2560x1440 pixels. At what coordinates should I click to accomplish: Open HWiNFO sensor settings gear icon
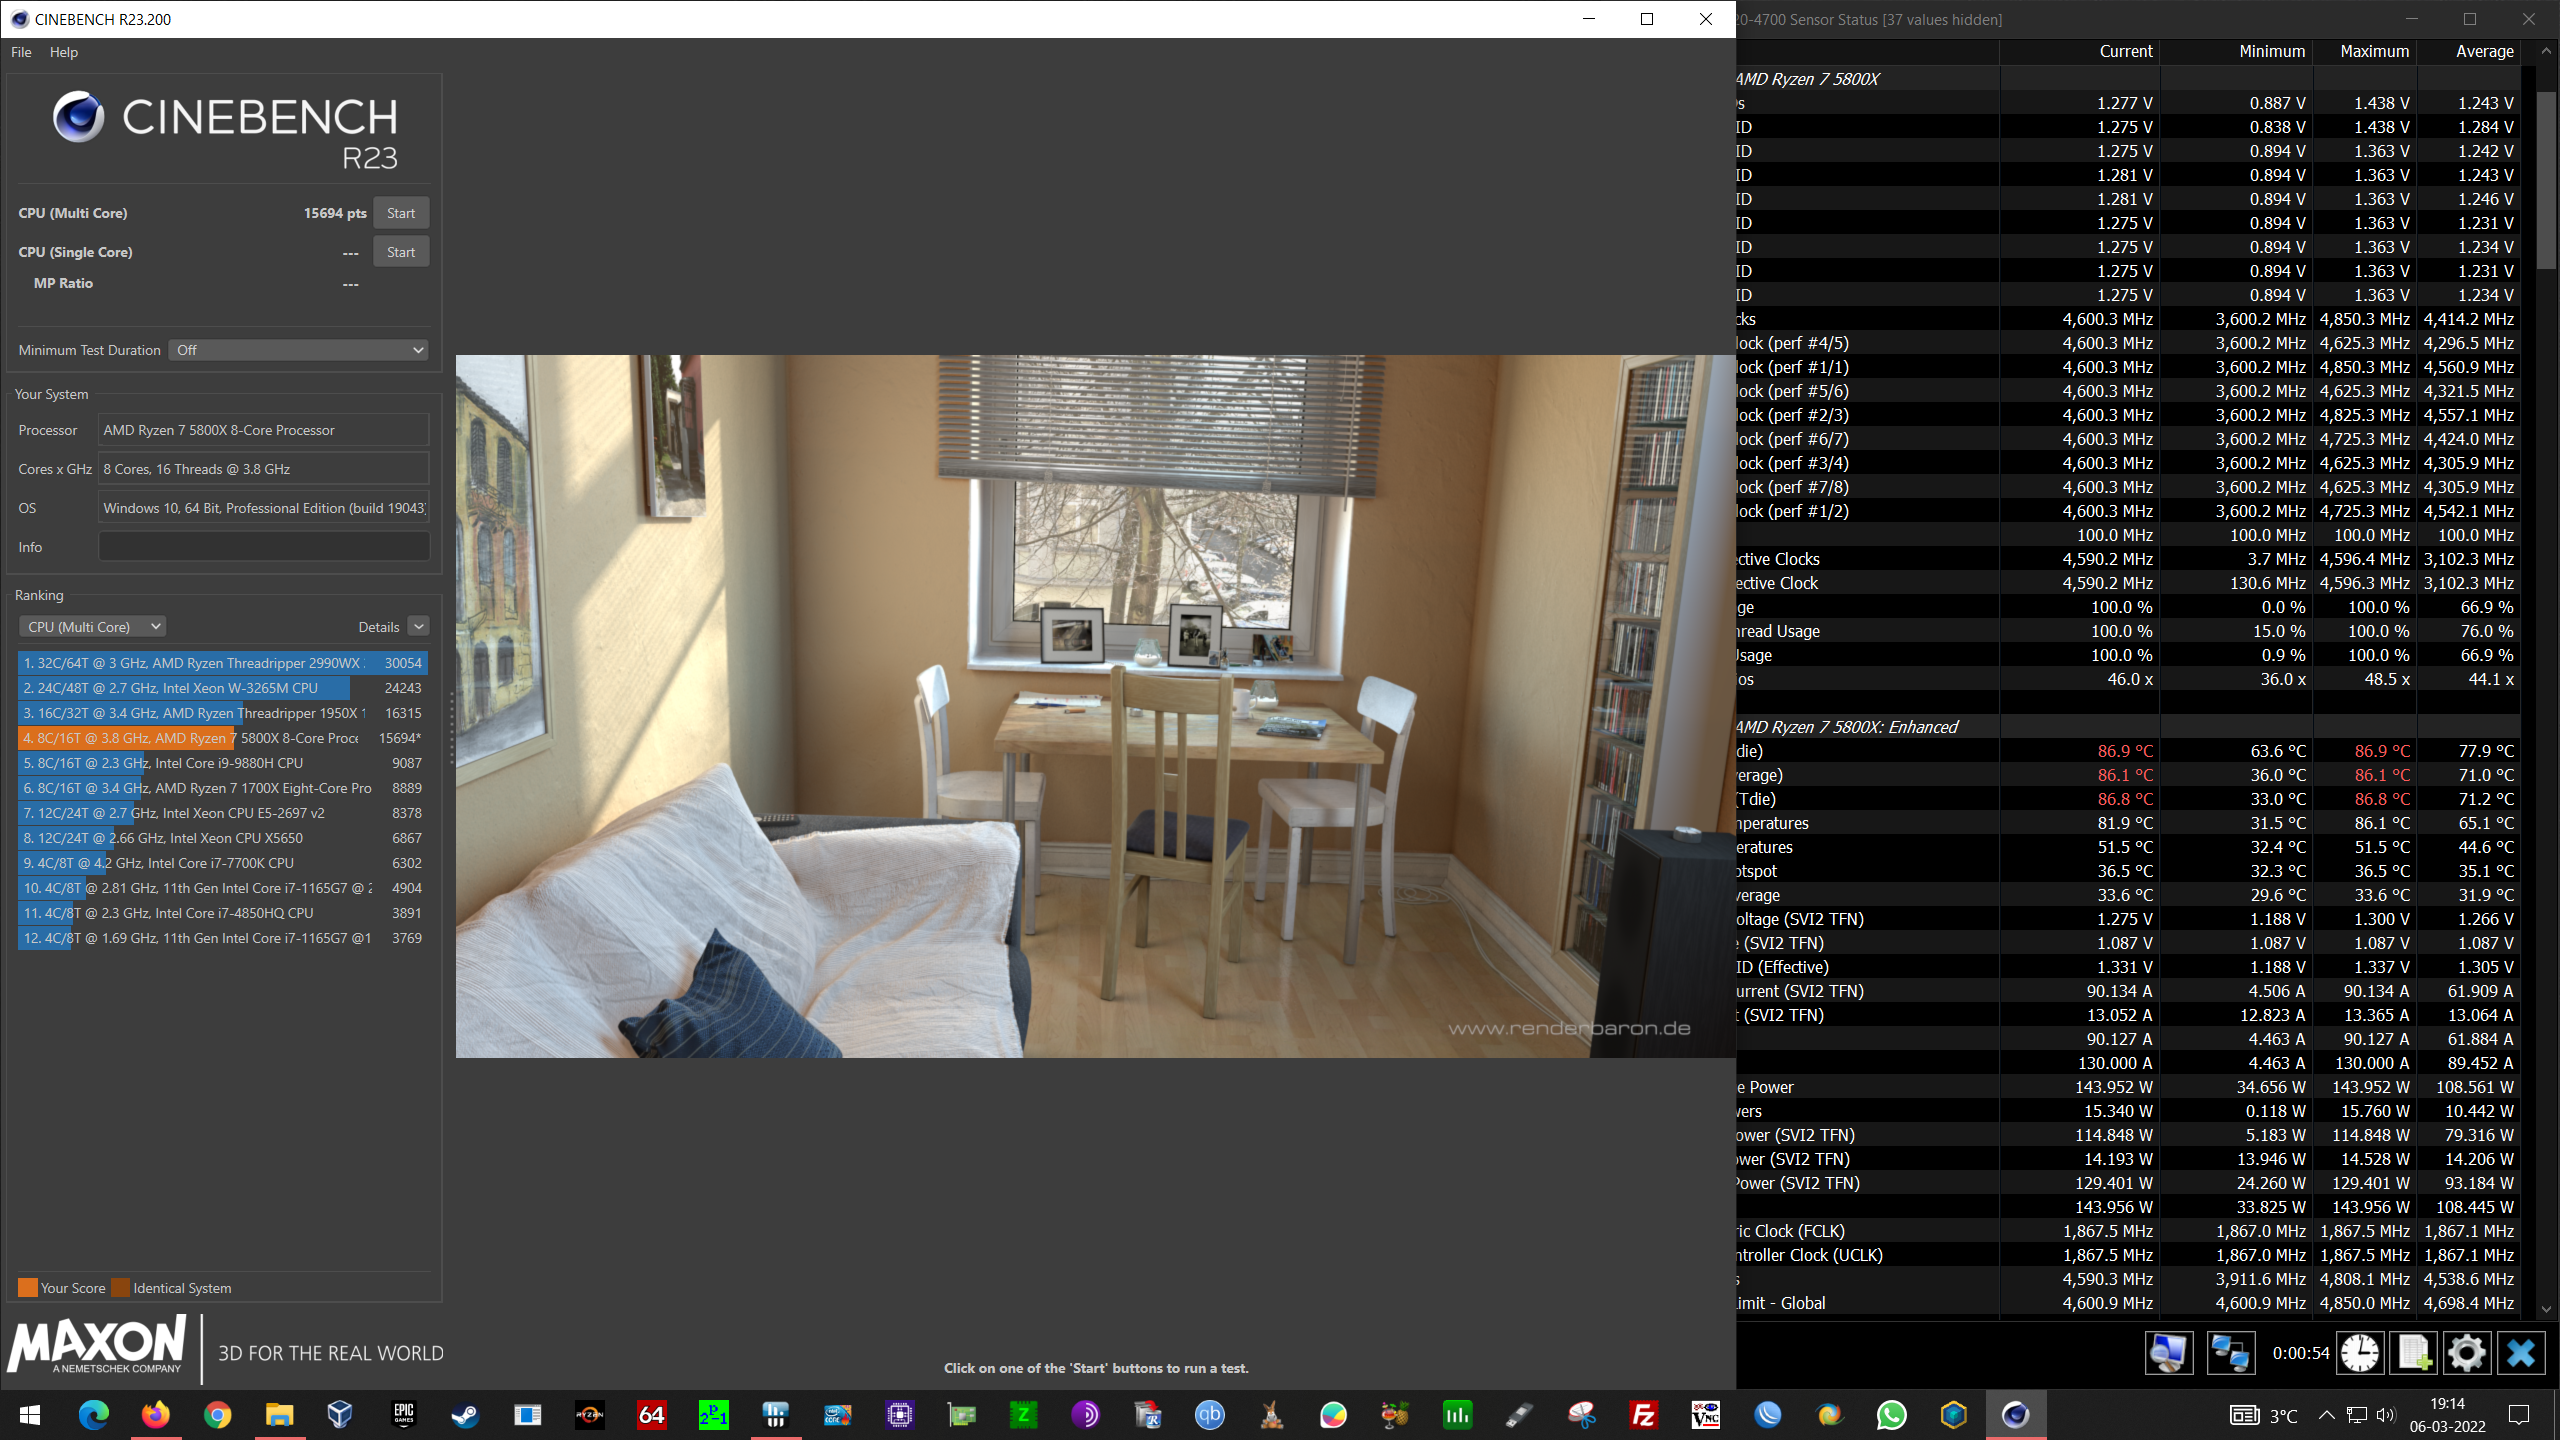tap(2467, 1353)
